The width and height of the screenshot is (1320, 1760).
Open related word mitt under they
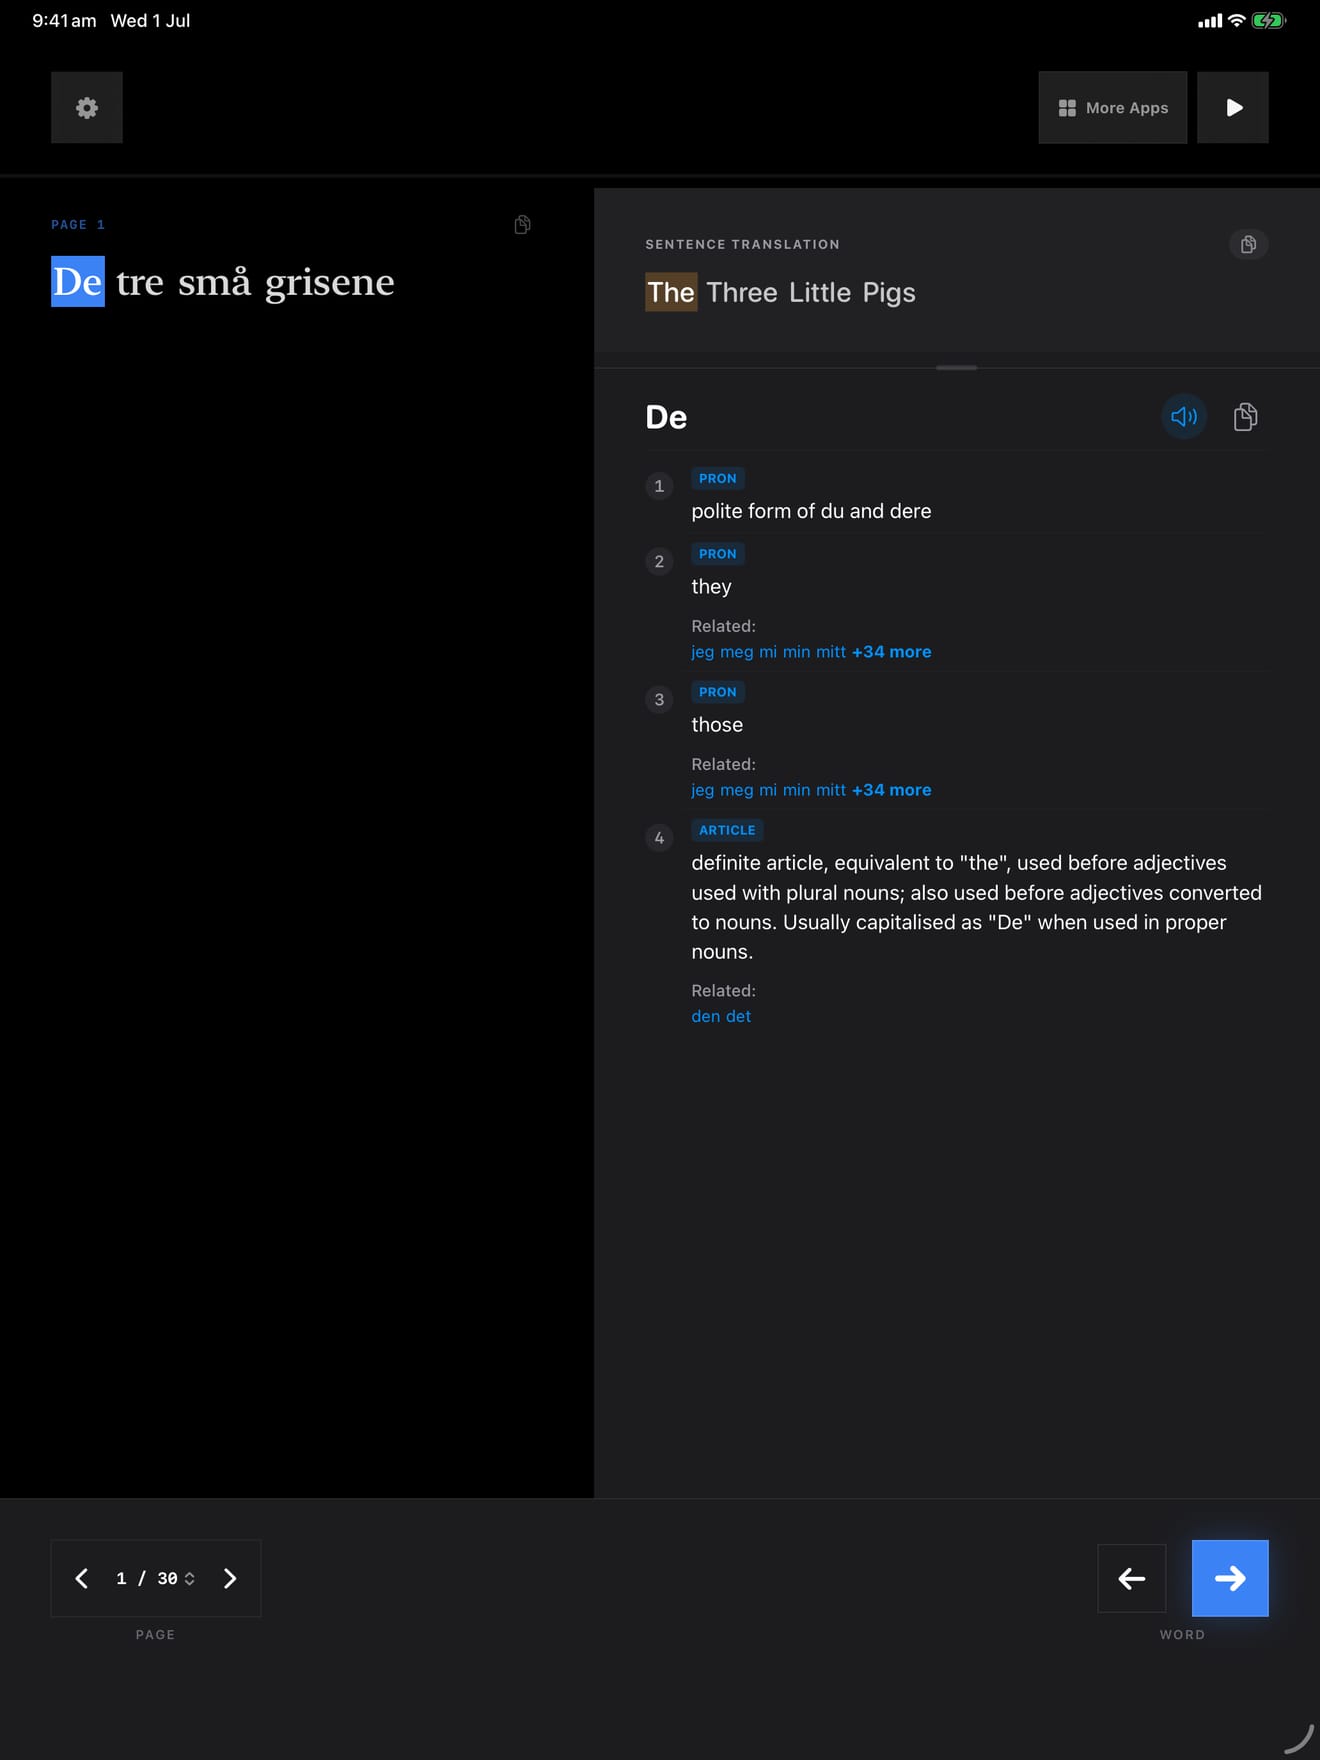coord(831,651)
